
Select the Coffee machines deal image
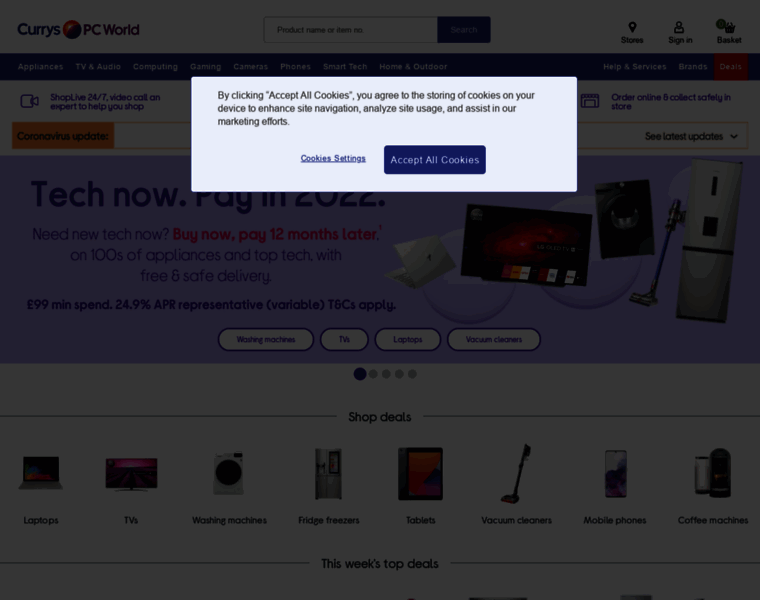point(712,473)
